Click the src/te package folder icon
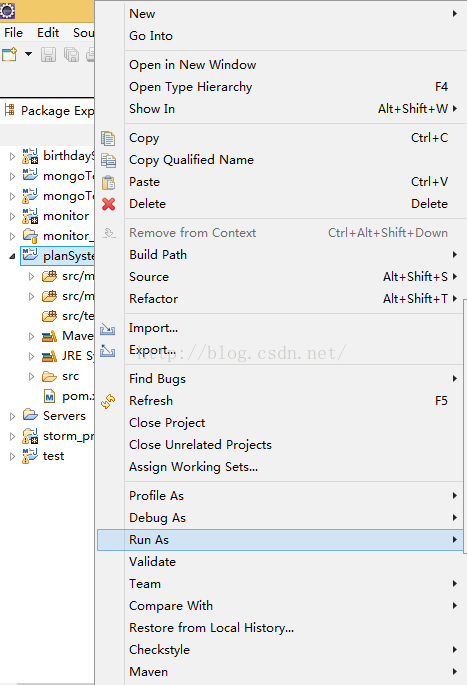This screenshot has width=467, height=685. click(49, 316)
